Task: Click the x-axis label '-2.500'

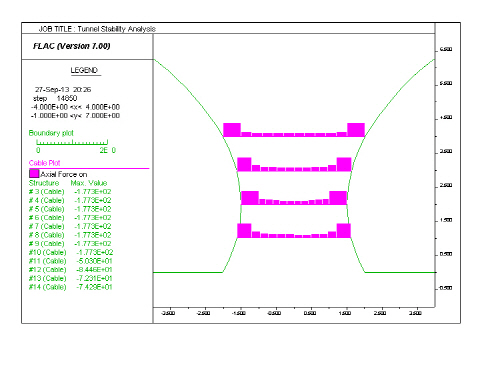Action: [x=203, y=313]
